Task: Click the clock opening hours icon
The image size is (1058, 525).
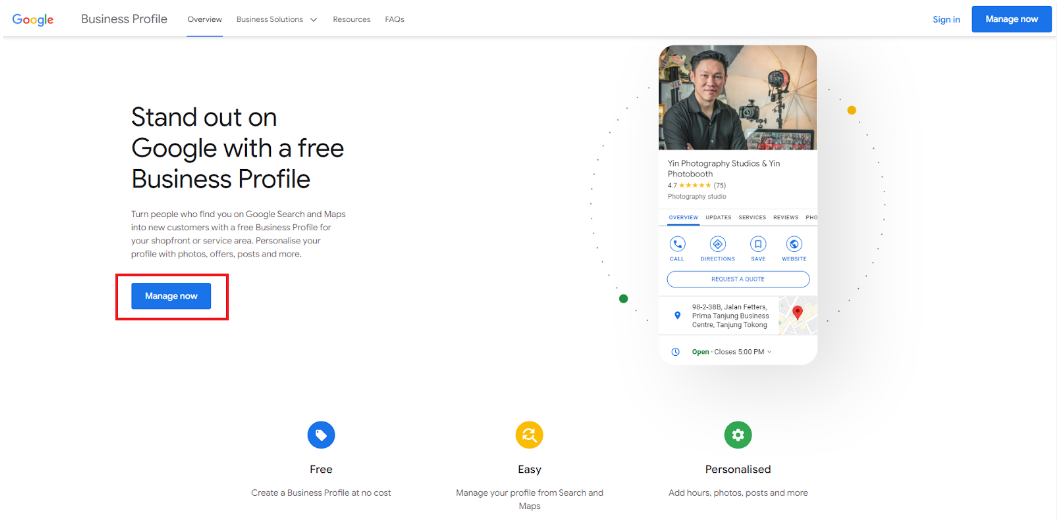Action: coord(675,352)
